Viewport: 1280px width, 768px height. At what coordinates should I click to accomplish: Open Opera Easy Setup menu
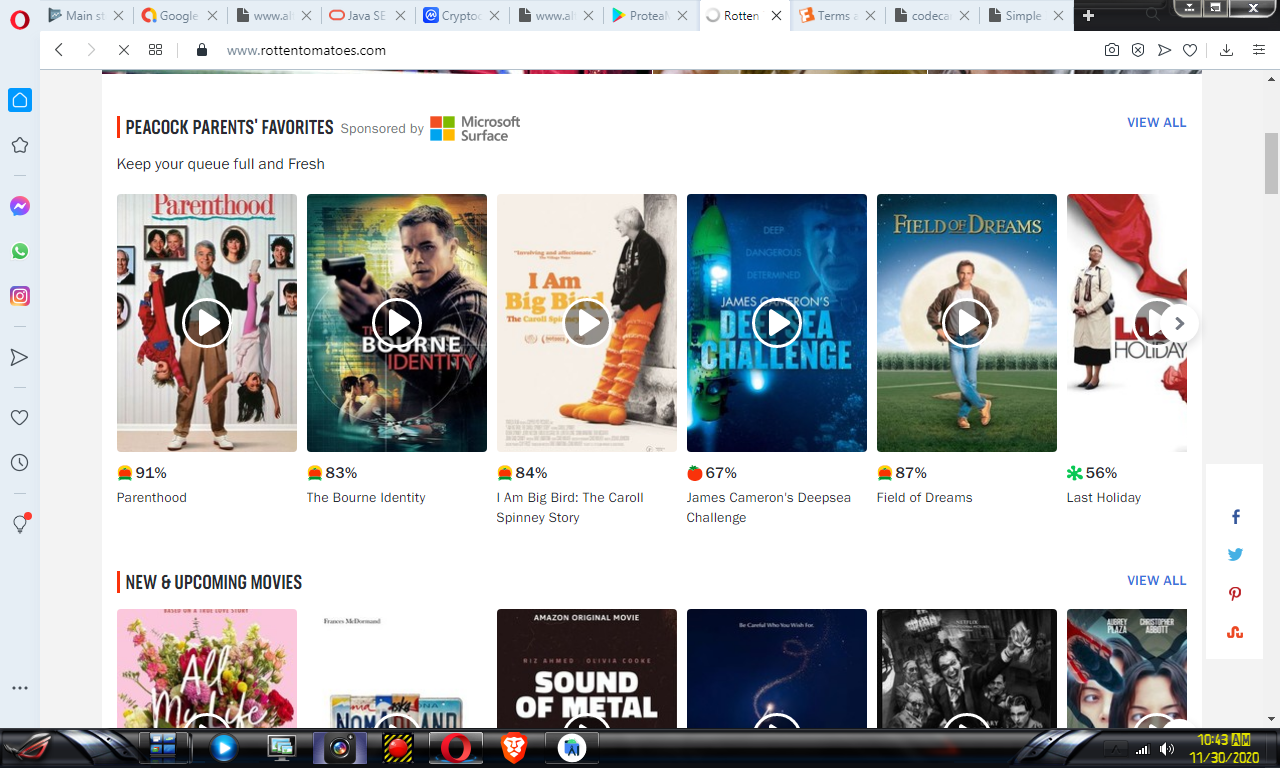coord(1259,50)
